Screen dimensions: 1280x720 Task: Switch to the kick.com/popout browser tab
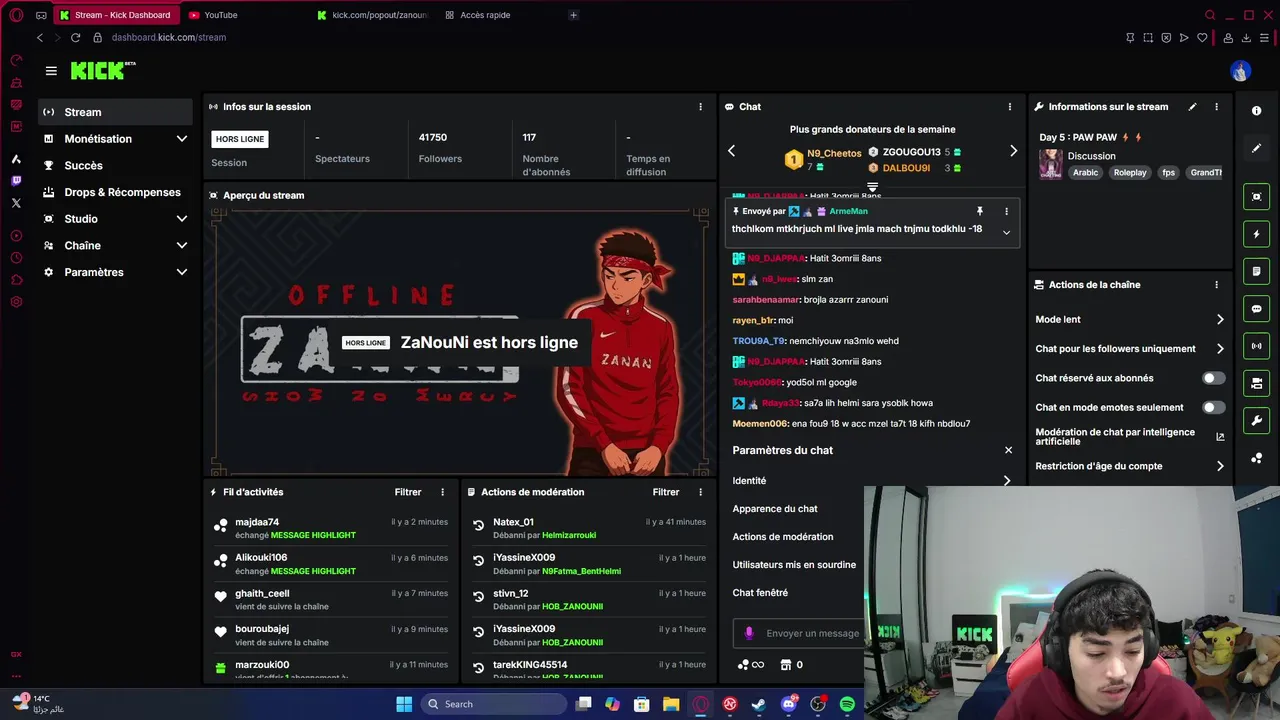coord(372,15)
